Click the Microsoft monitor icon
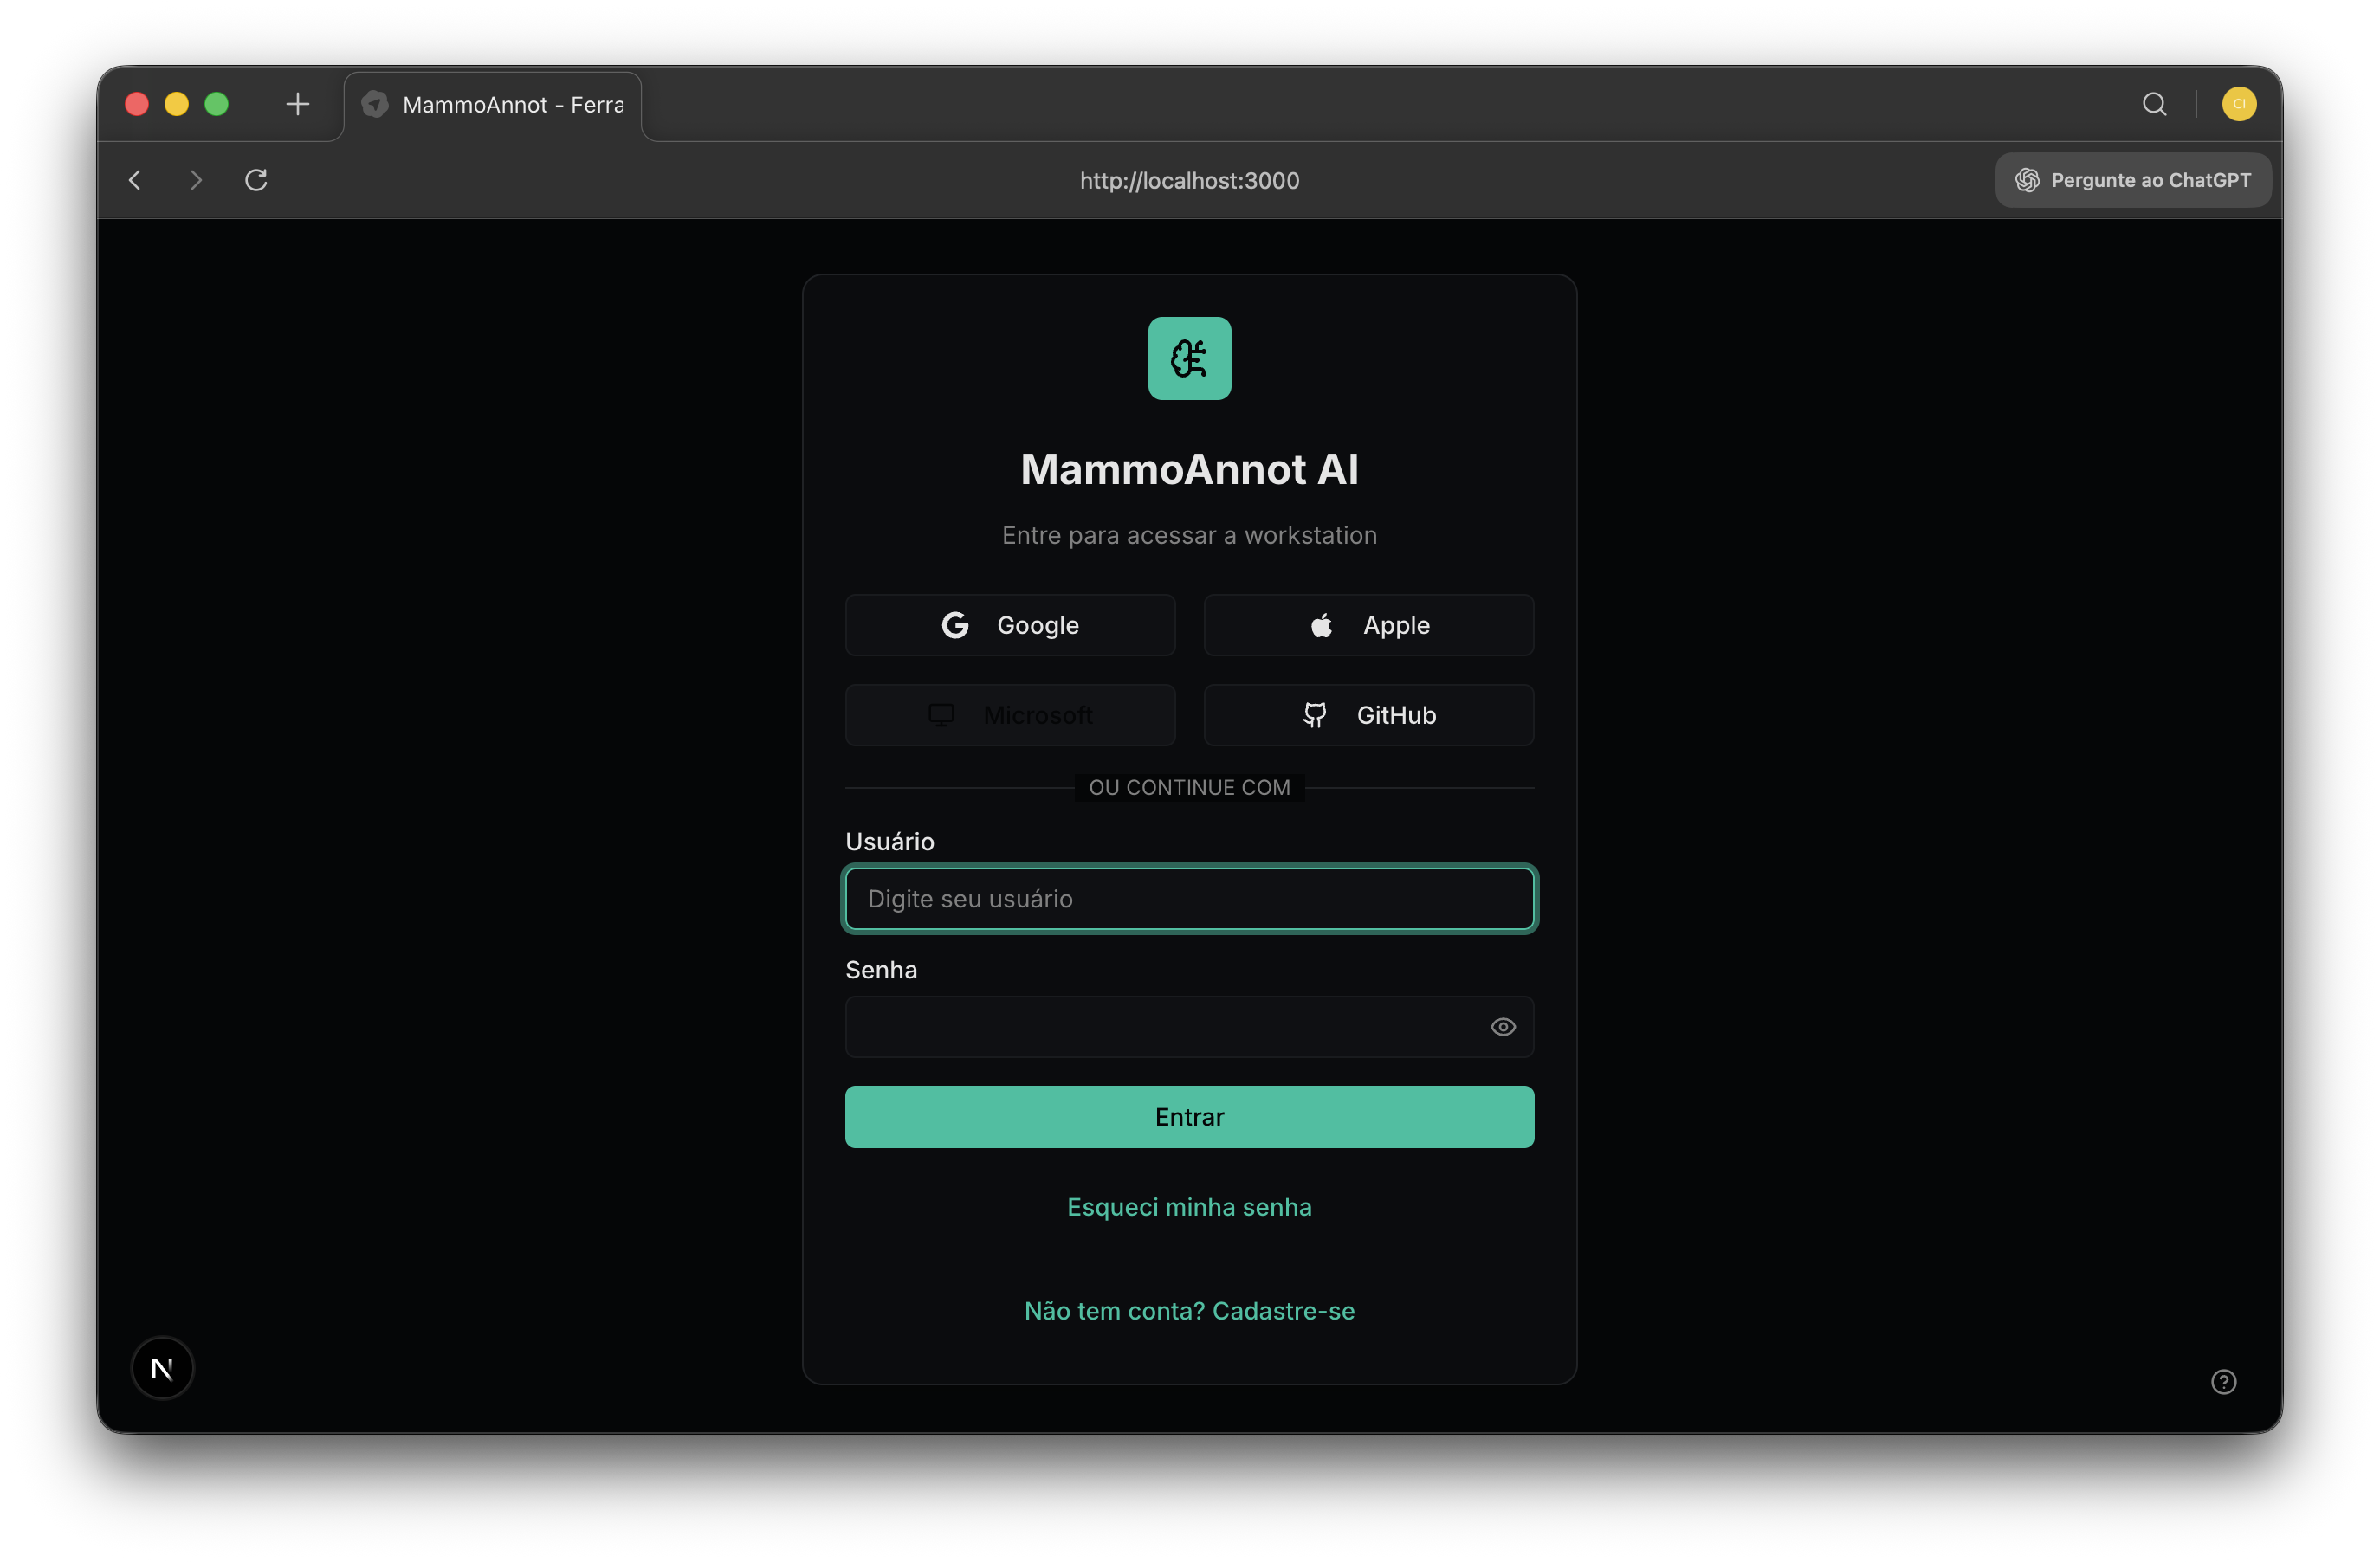Screen dimensions: 2380x1562 coord(941,714)
